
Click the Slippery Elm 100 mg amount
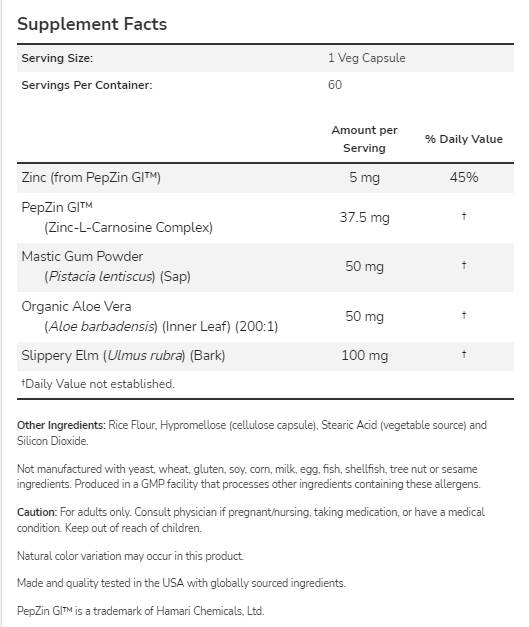[364, 355]
